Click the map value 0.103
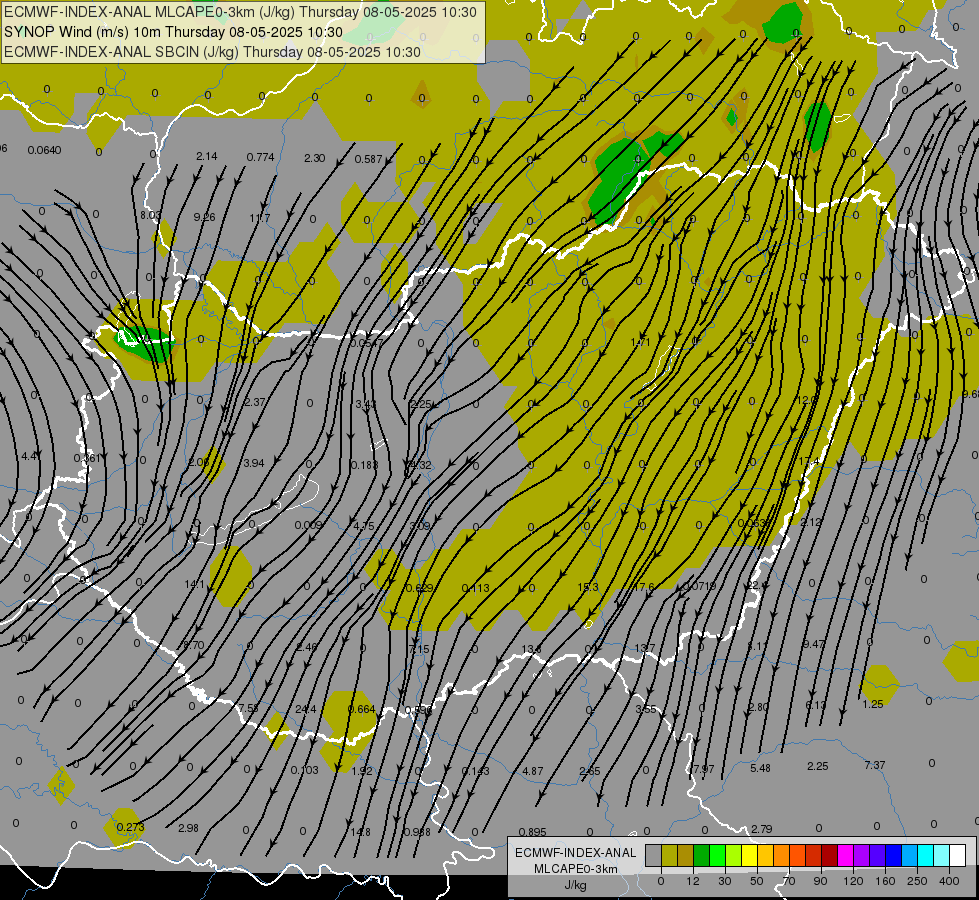 coord(305,770)
